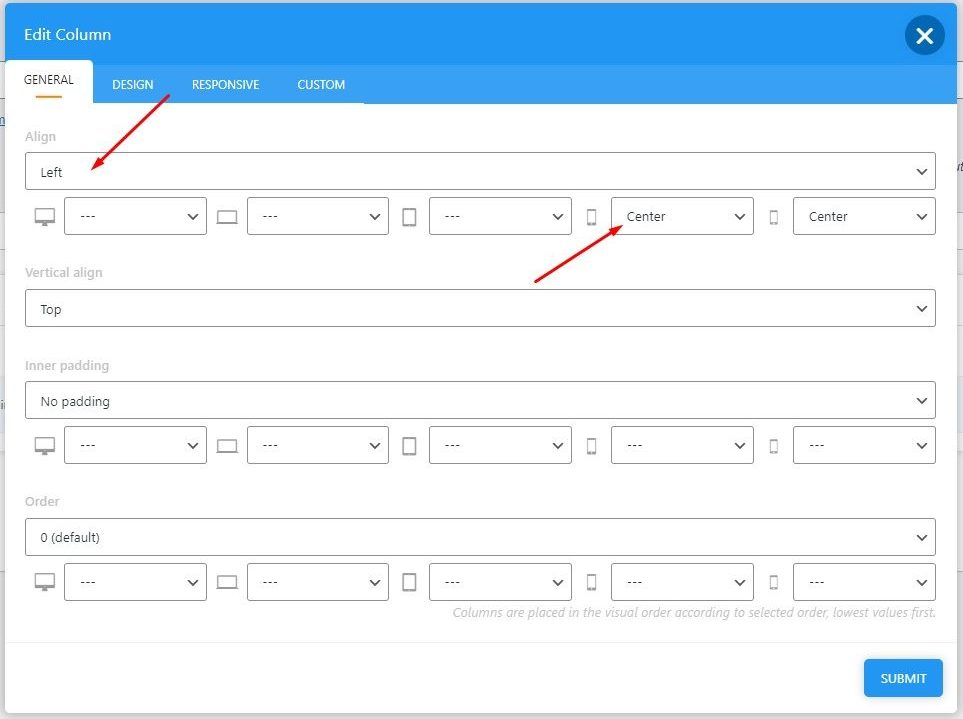Click the large phone icon in Align row
This screenshot has height=719, width=963.
[591, 217]
